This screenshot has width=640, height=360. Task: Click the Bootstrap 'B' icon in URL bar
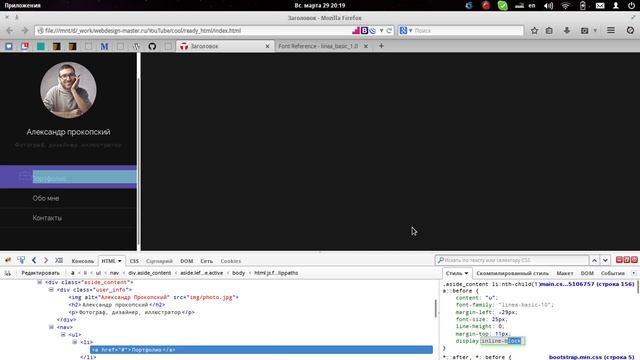(x=364, y=31)
